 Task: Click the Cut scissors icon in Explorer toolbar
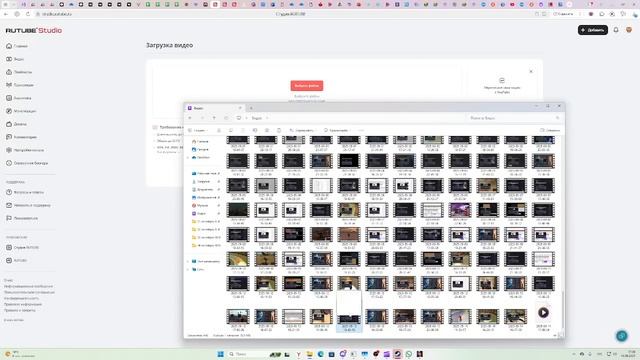pyautogui.click(x=219, y=130)
